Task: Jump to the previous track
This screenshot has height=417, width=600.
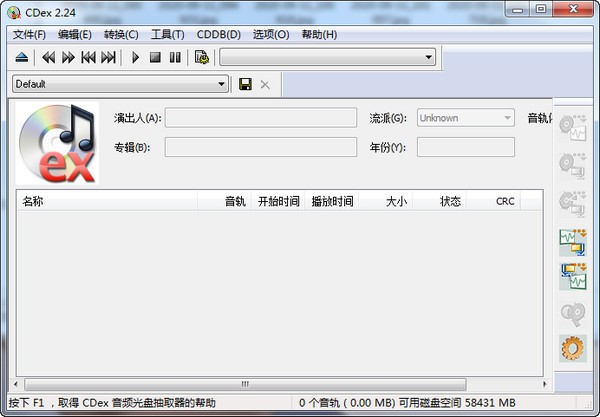Action: pos(88,58)
